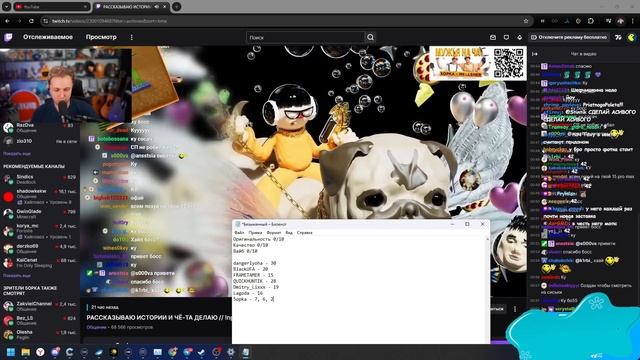Open the shadowkekw recommended channel
This screenshot has height=360, width=640.
[x=40, y=196]
